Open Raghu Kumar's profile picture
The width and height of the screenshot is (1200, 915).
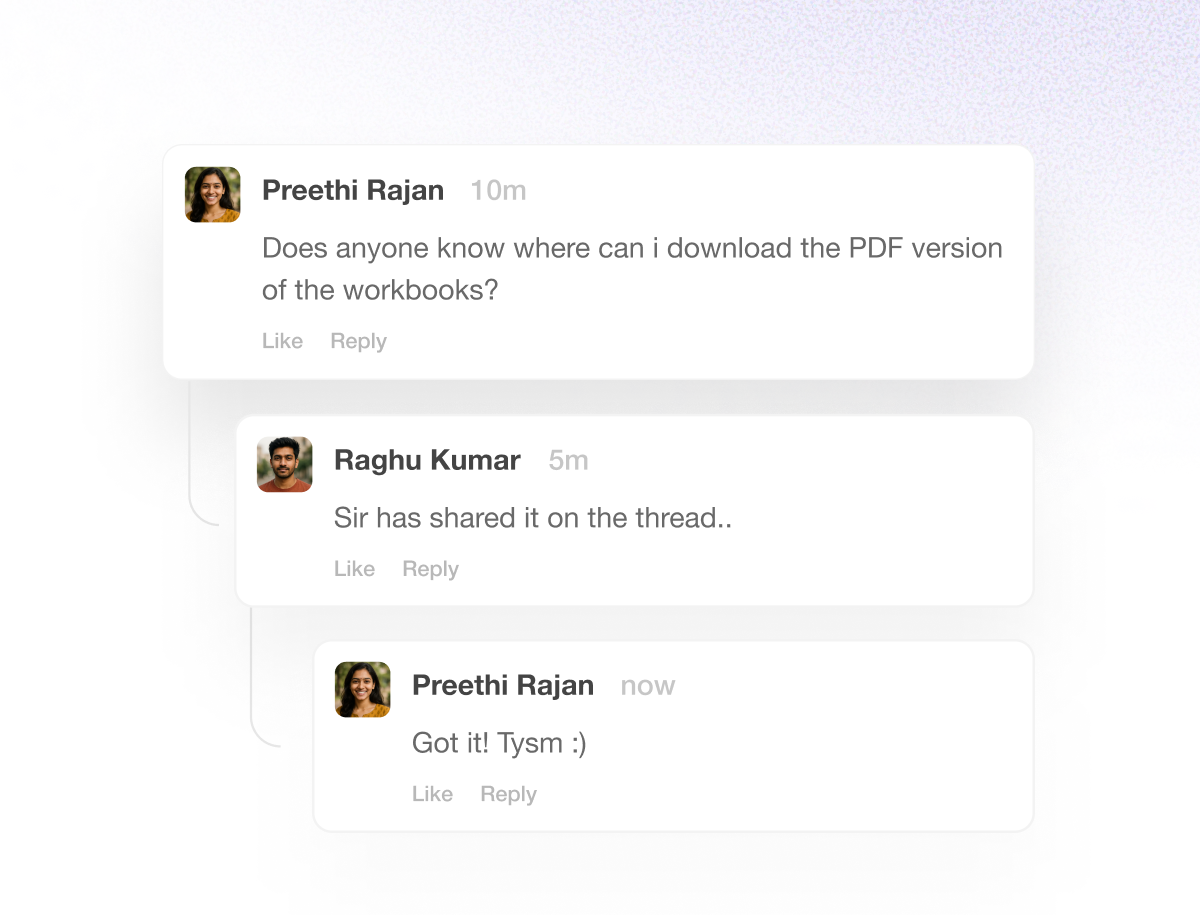click(x=285, y=464)
